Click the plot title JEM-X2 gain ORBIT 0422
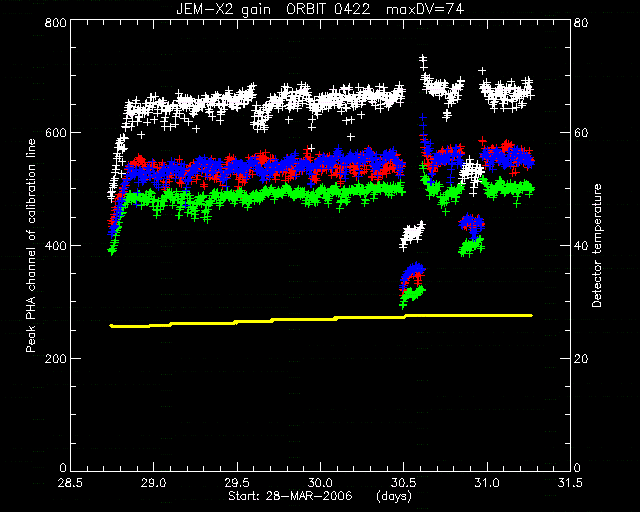640x512 pixels. pyautogui.click(x=273, y=9)
